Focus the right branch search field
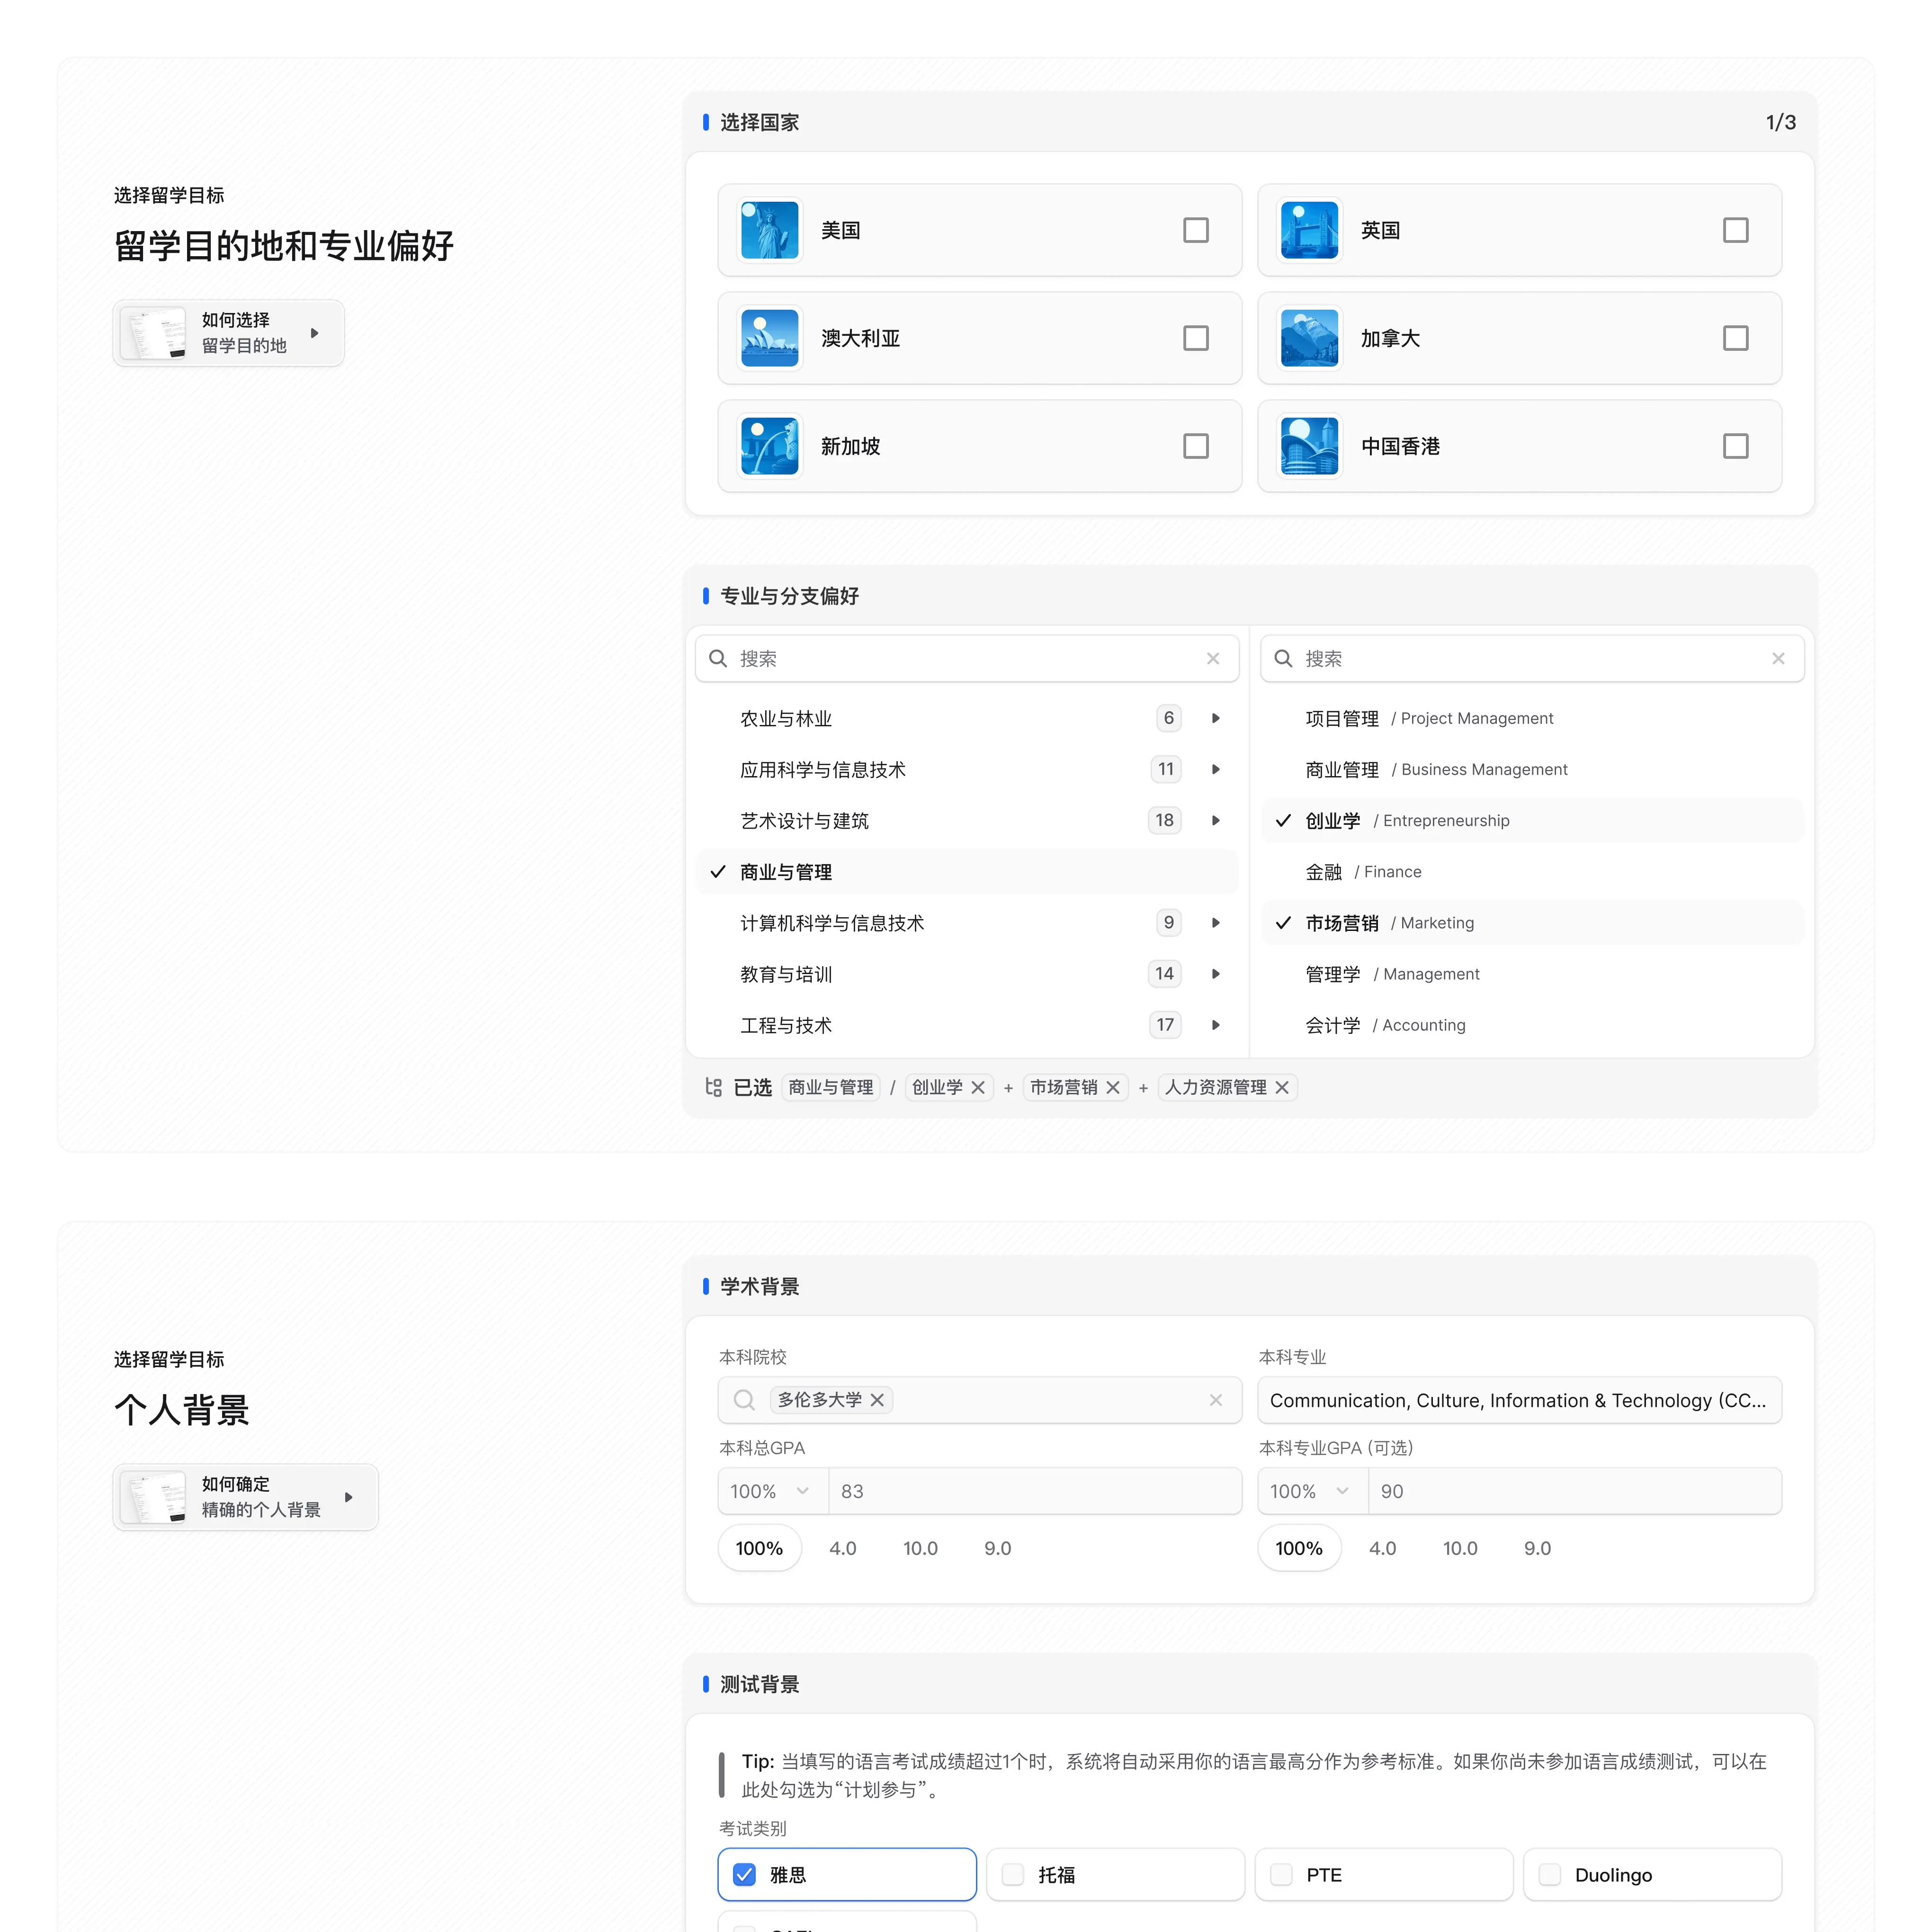Screen dimensions: 1932x1932 (1532, 658)
